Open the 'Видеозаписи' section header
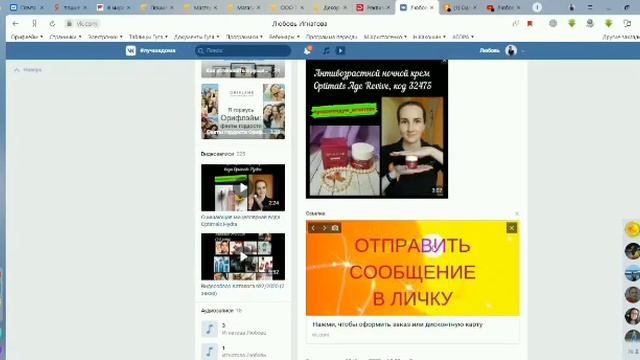The image size is (640, 360). tap(223, 154)
